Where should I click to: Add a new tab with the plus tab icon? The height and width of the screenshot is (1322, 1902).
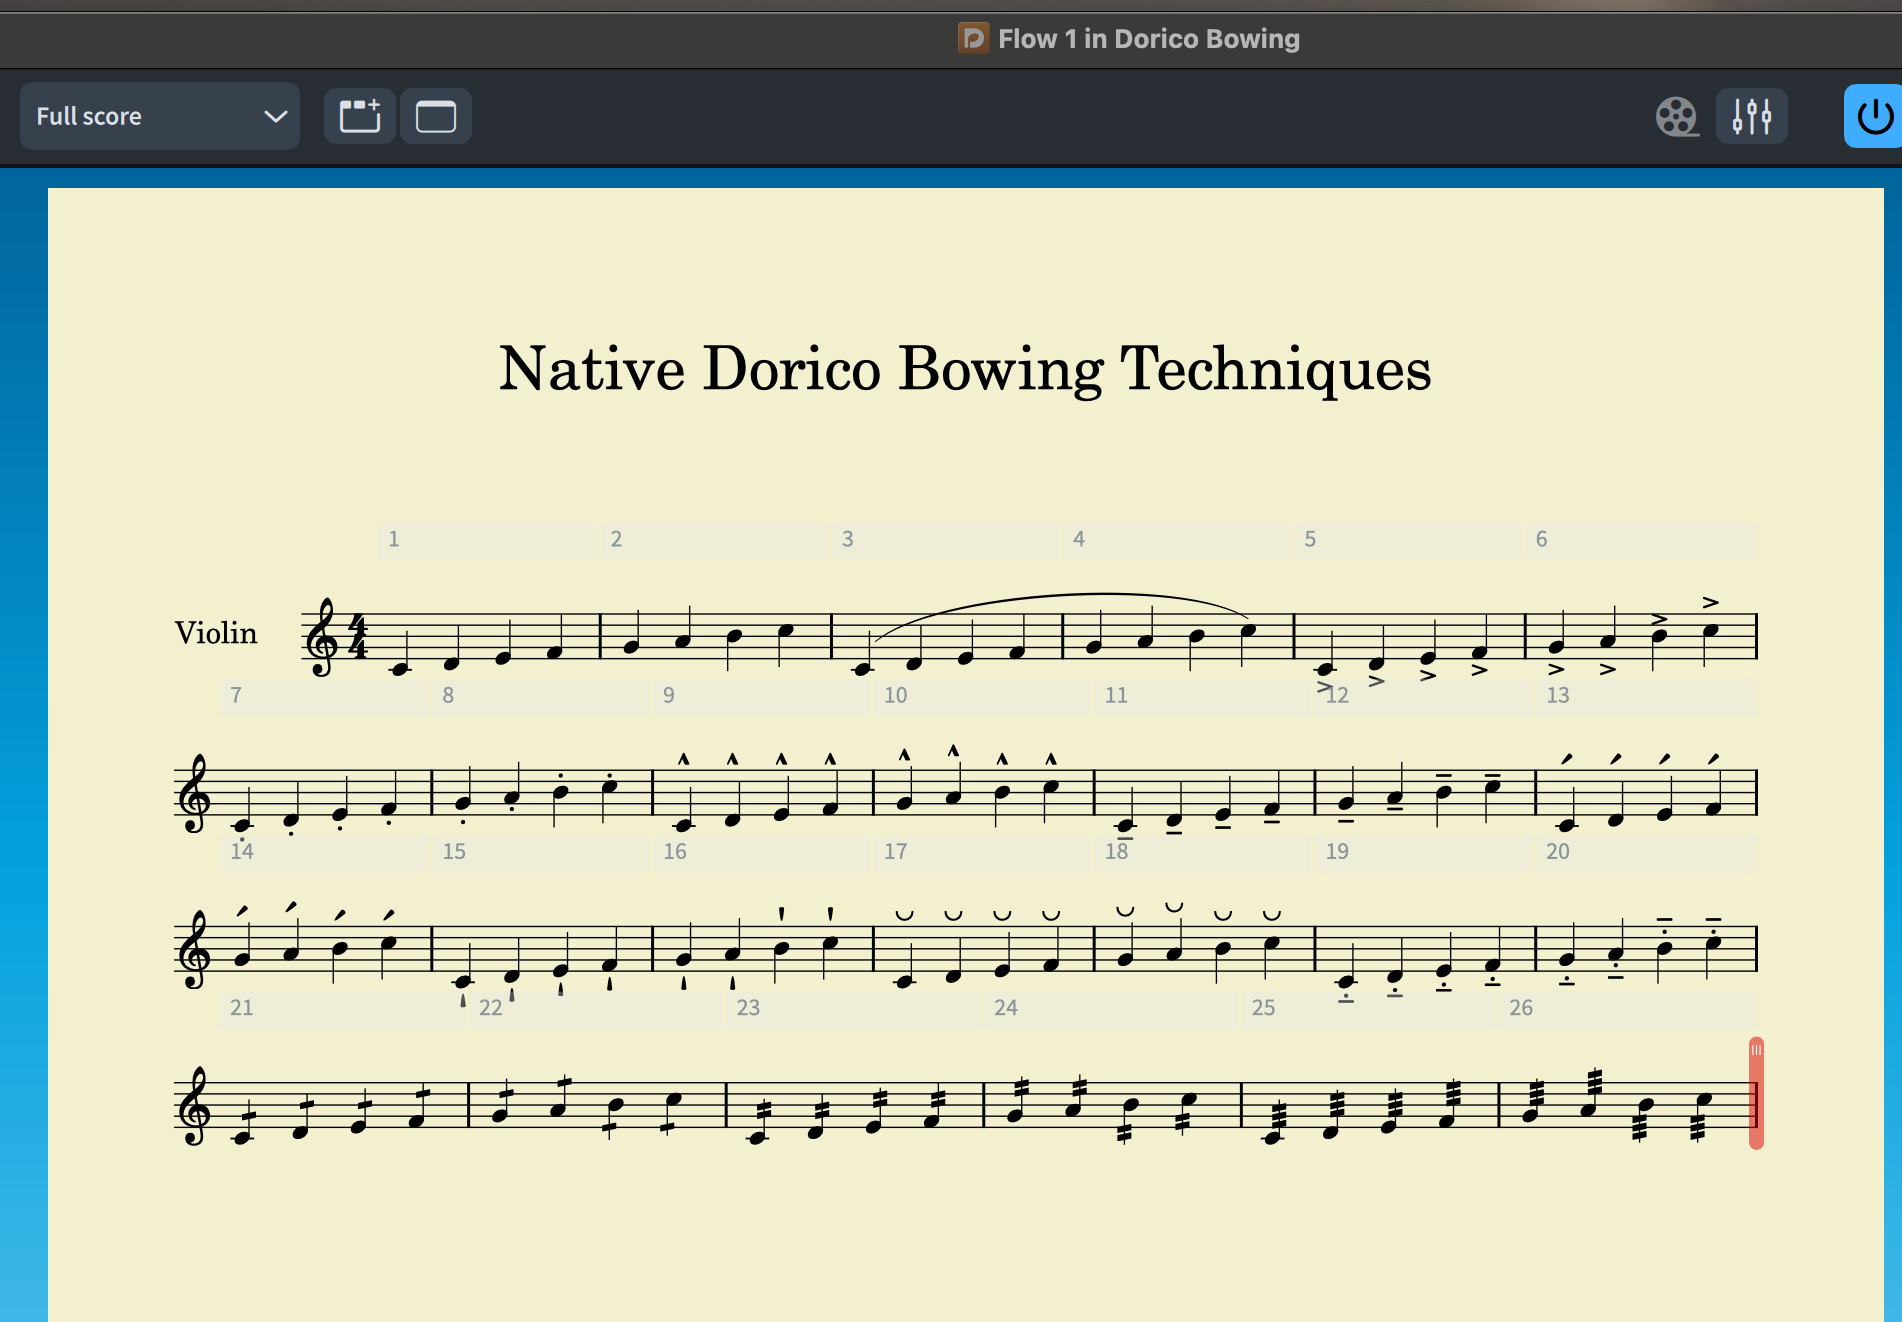pyautogui.click(x=360, y=116)
